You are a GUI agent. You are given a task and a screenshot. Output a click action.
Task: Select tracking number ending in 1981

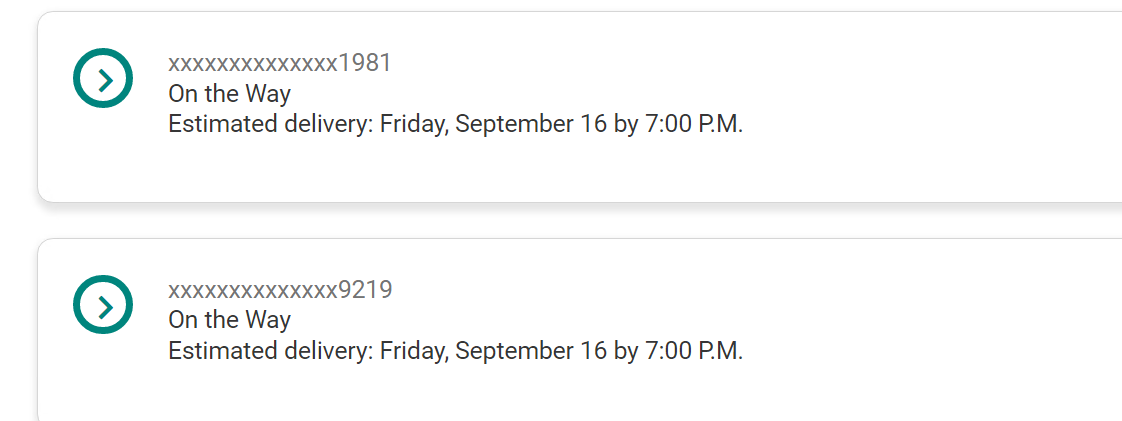click(x=280, y=63)
